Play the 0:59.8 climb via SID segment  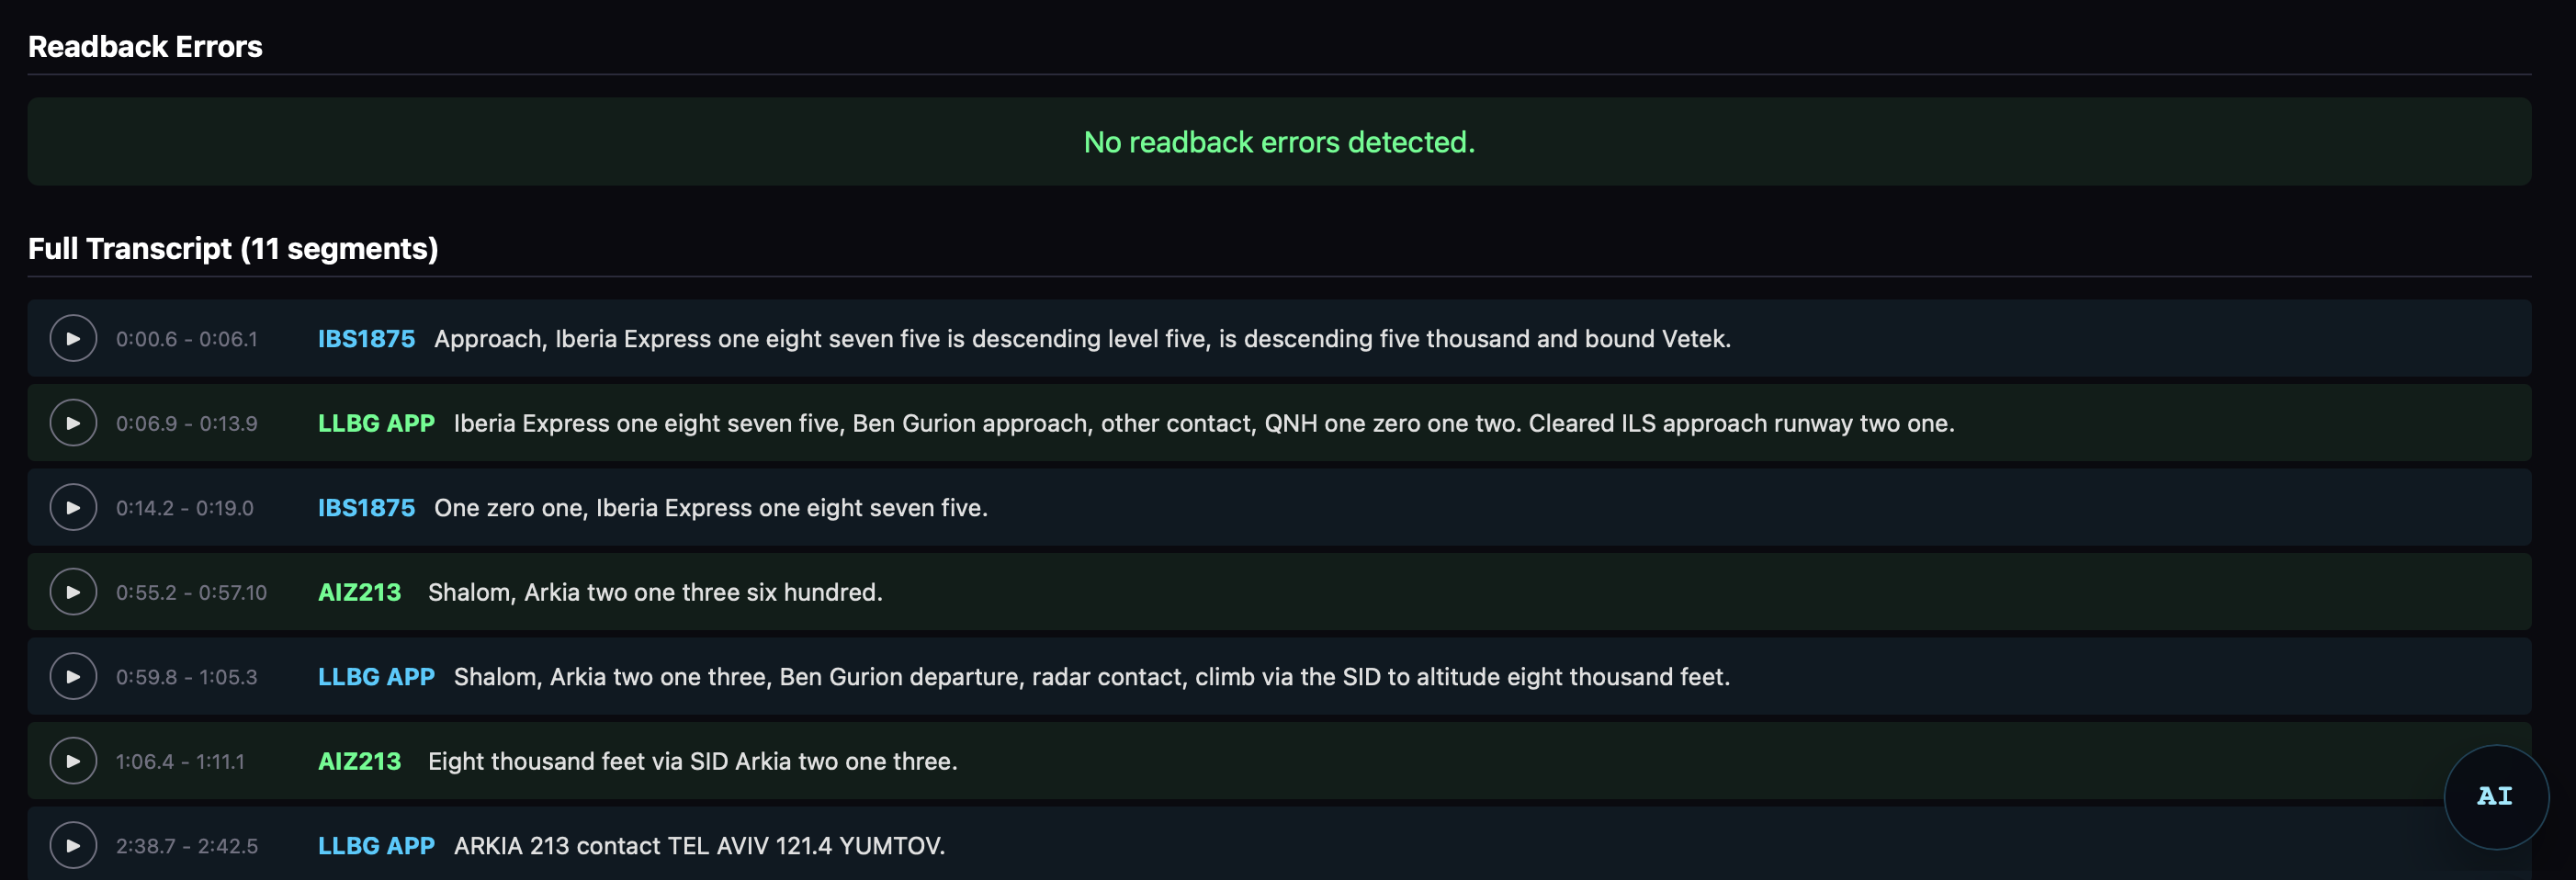[x=73, y=676]
